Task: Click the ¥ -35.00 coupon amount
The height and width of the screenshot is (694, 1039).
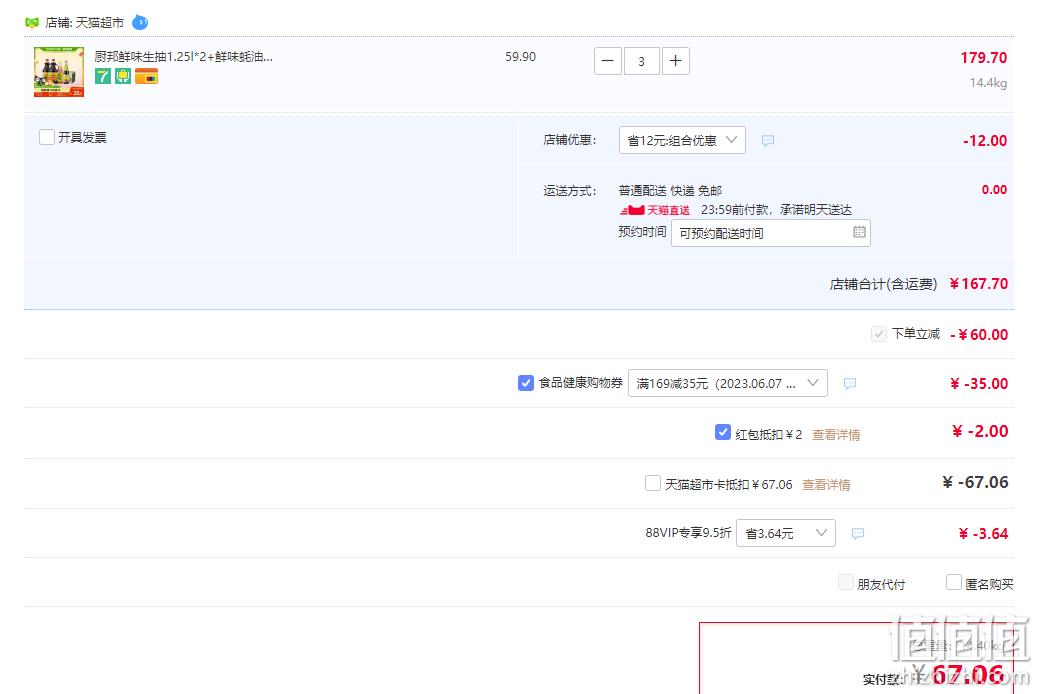Action: click(x=979, y=384)
